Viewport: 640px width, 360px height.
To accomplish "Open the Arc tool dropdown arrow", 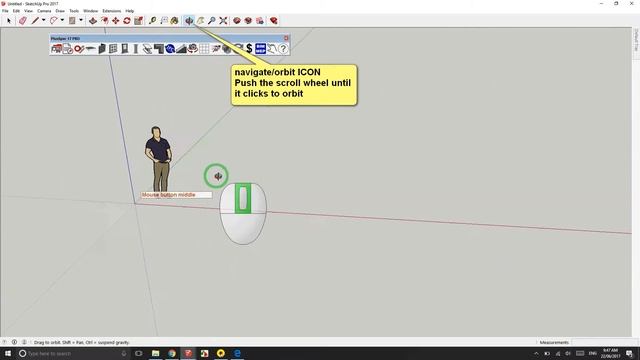I will point(62,20).
